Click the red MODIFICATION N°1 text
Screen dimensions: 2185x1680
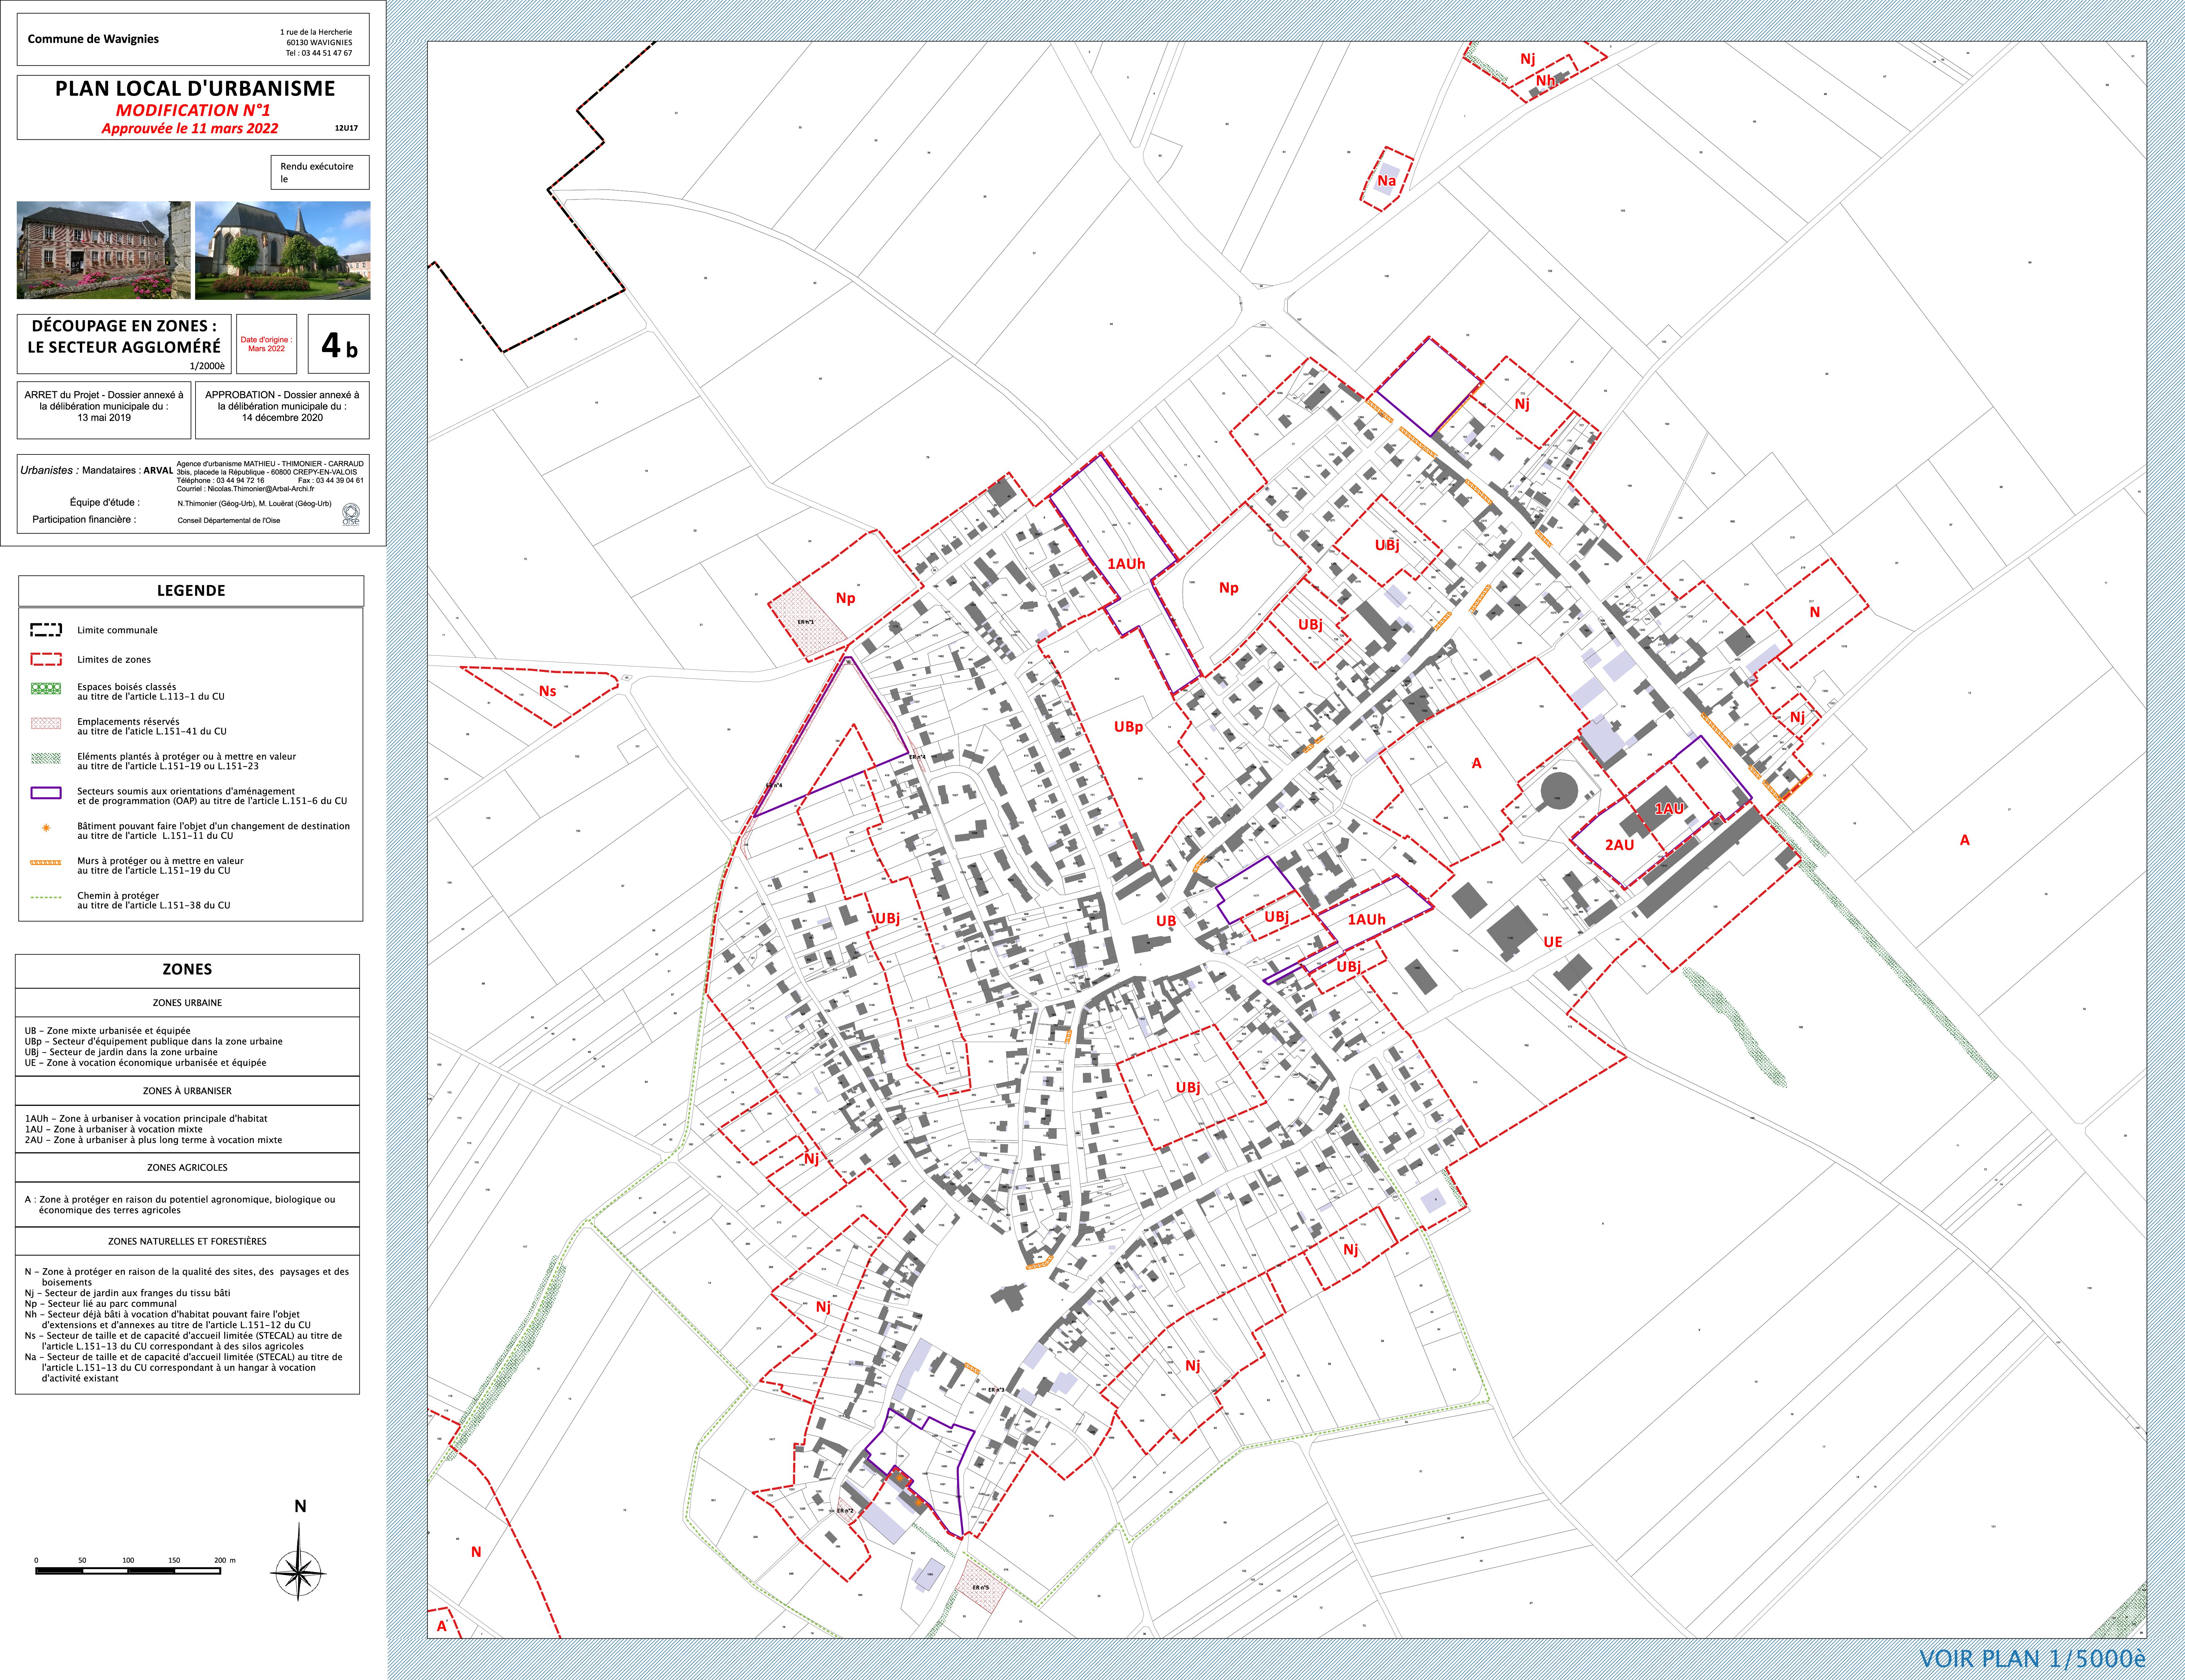[193, 110]
